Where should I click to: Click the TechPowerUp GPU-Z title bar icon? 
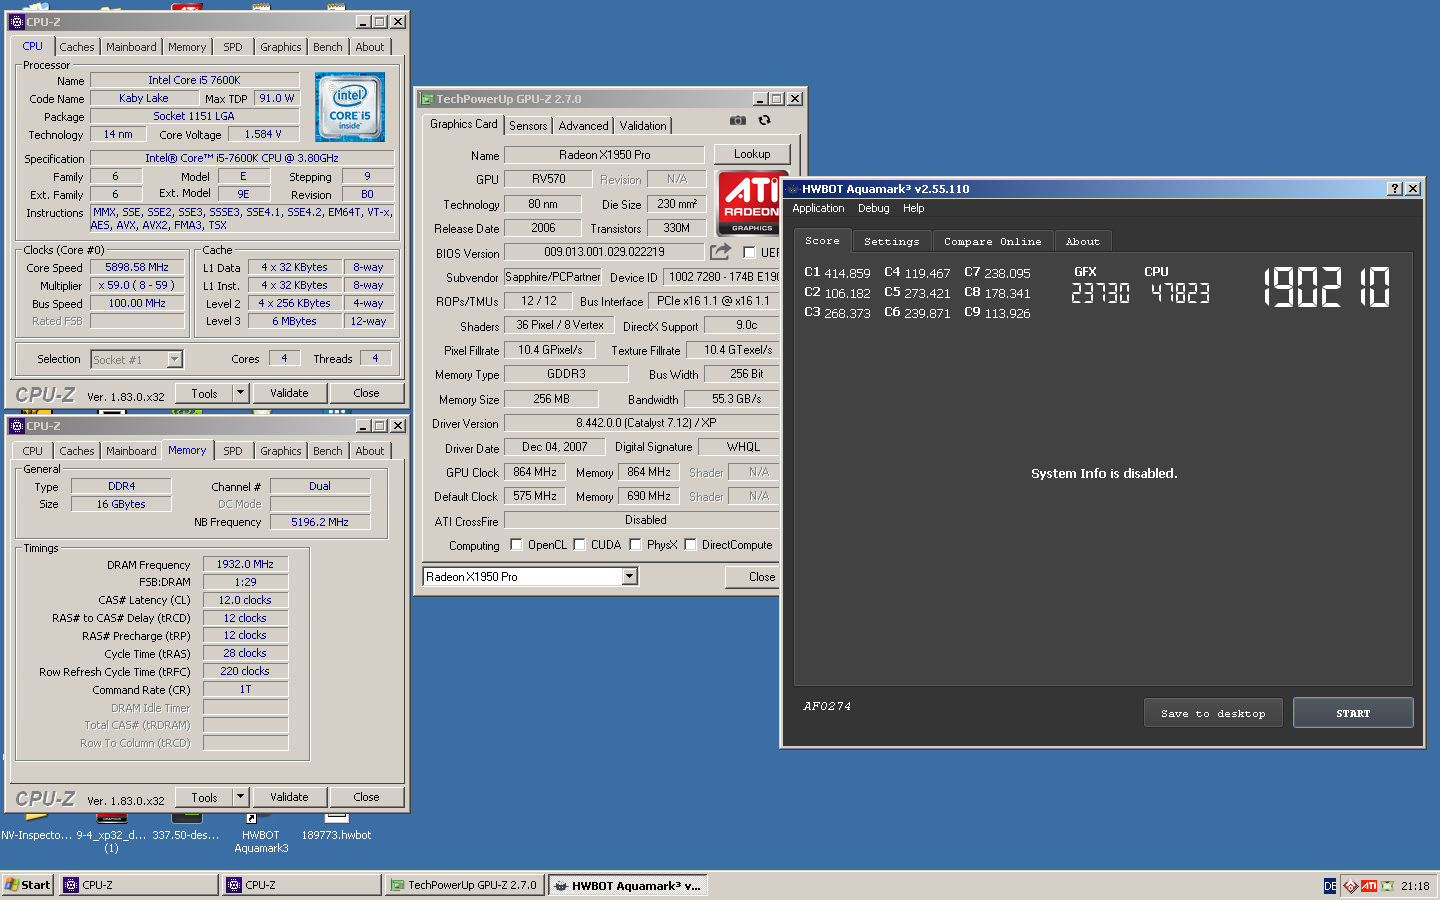[427, 99]
